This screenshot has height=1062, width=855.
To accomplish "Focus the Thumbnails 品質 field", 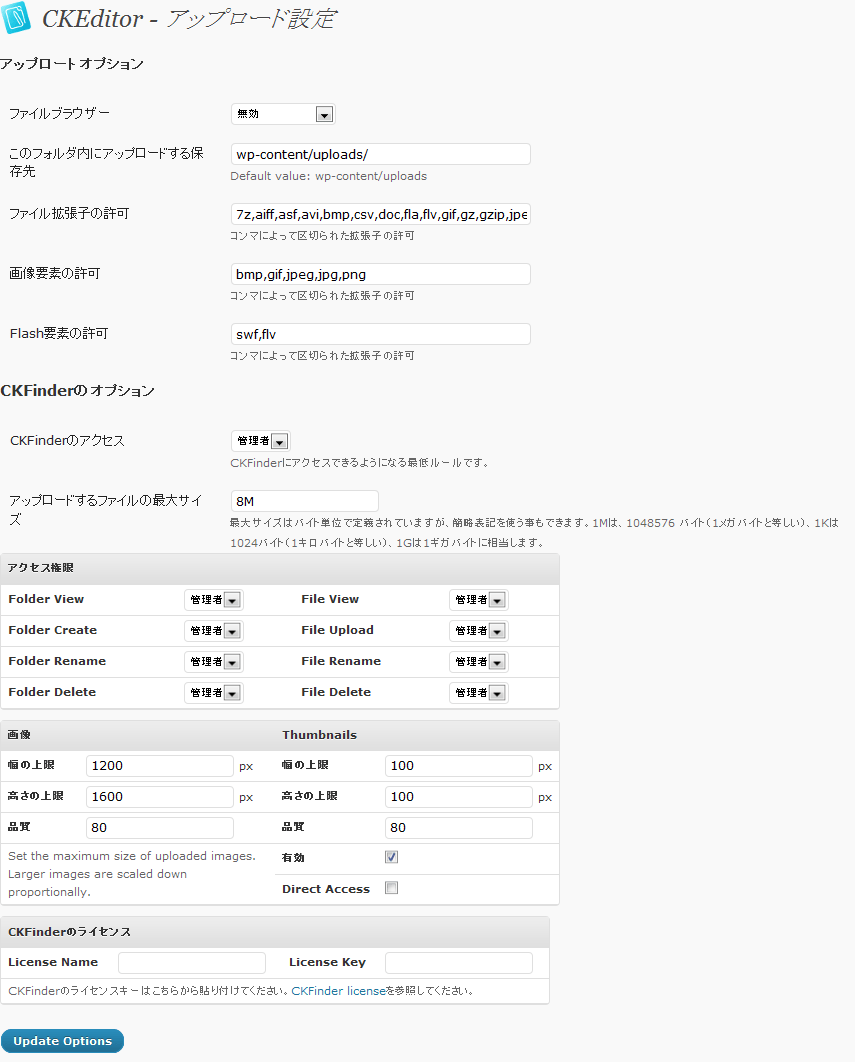I will click(x=459, y=828).
